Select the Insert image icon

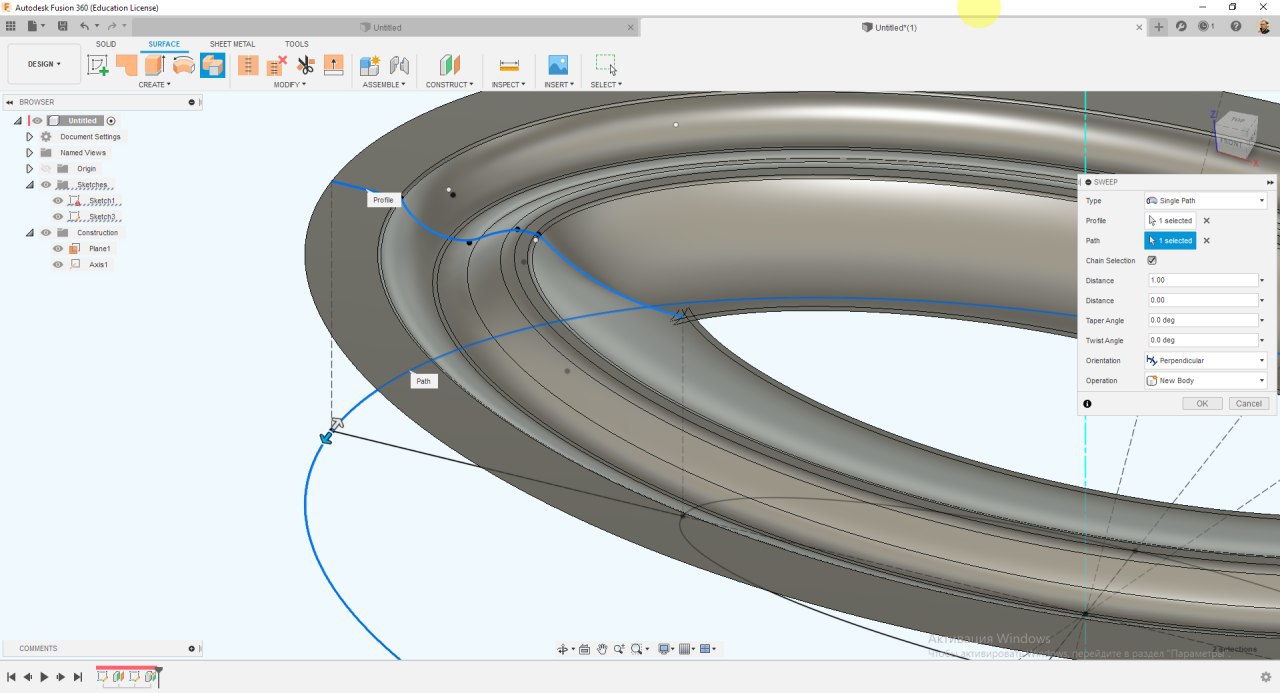click(x=558, y=65)
